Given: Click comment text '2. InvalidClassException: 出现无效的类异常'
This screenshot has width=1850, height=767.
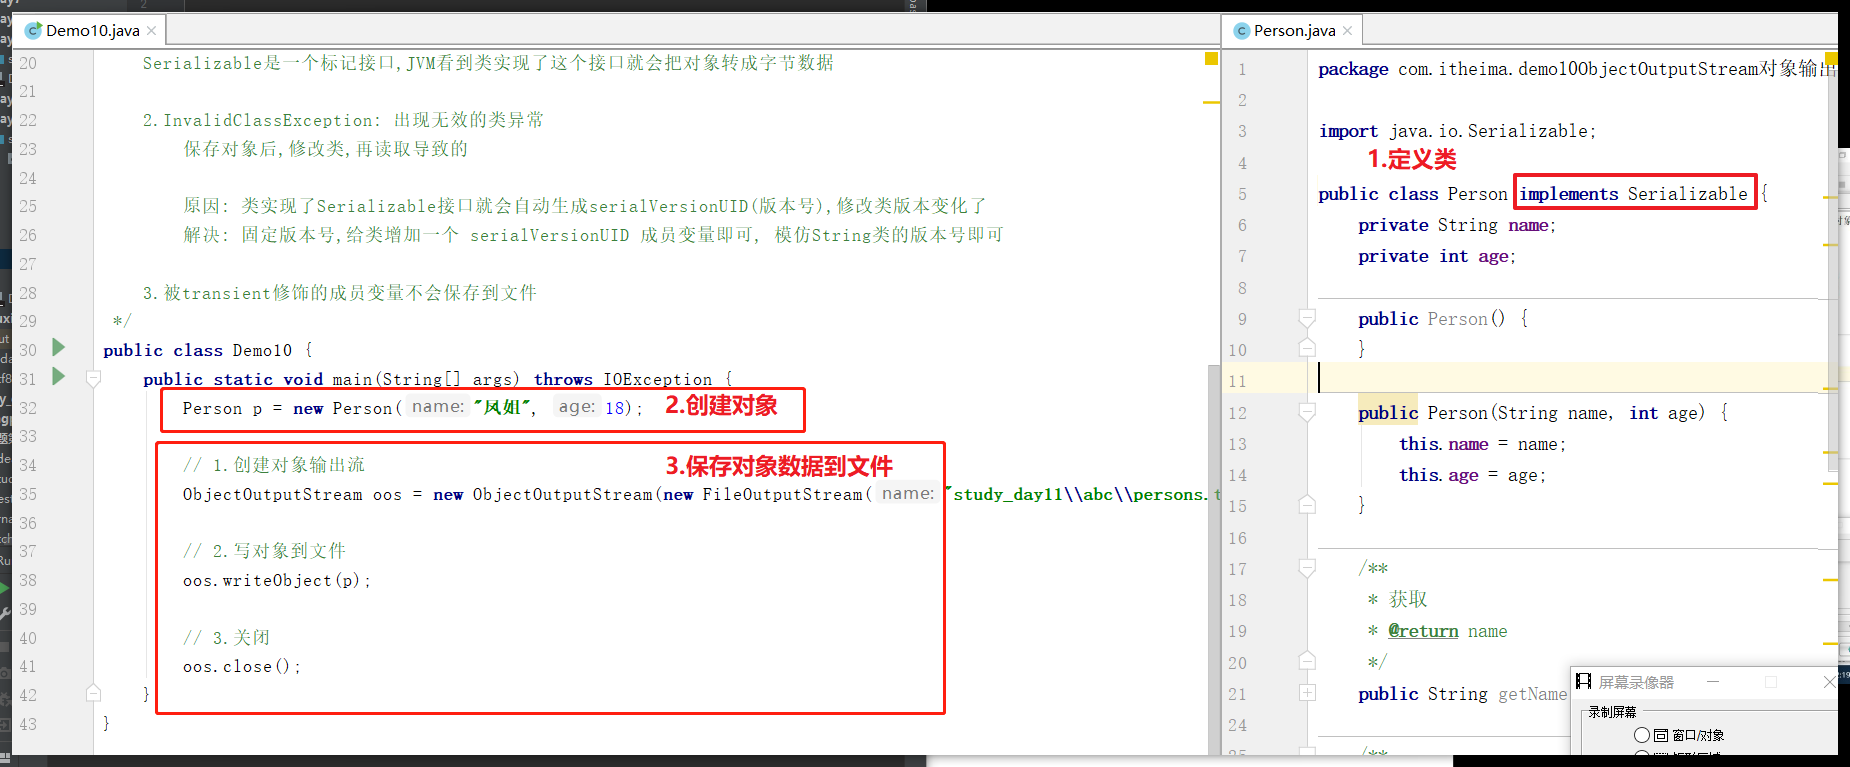Looking at the screenshot, I should (x=343, y=120).
